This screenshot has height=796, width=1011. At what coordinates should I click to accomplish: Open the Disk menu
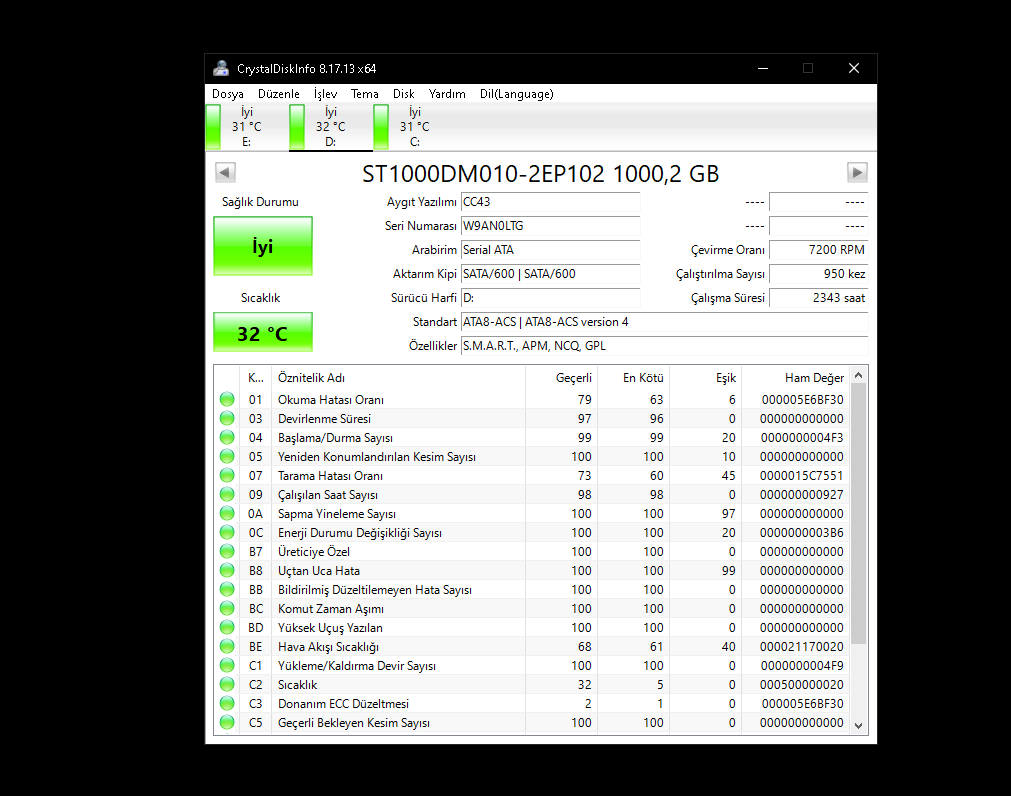[404, 94]
